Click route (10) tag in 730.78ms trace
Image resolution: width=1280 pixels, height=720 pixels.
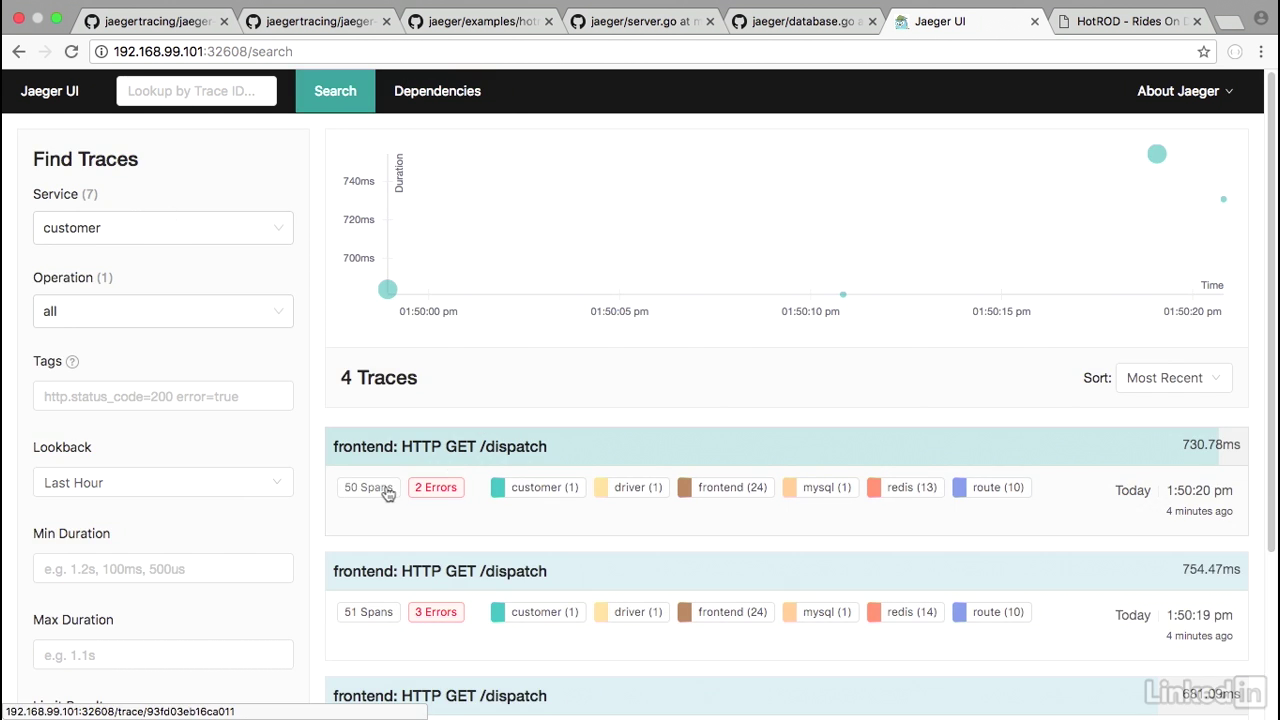(990, 488)
